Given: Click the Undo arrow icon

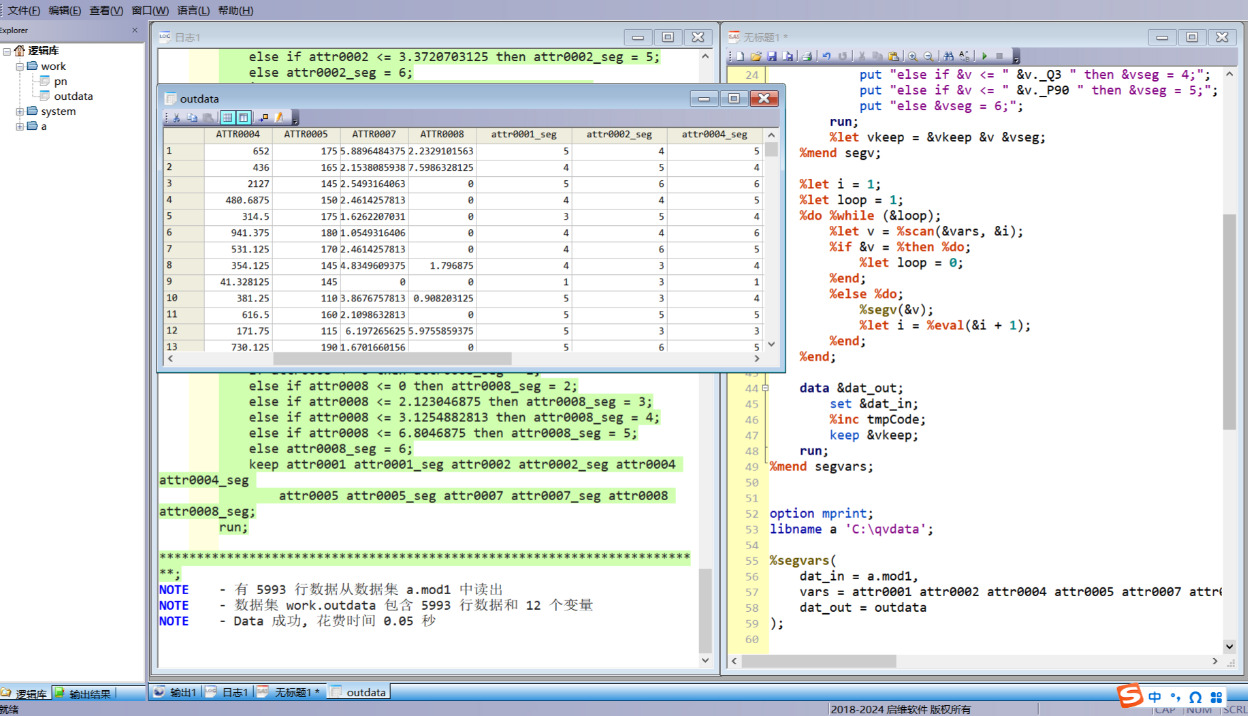Looking at the screenshot, I should (826, 56).
